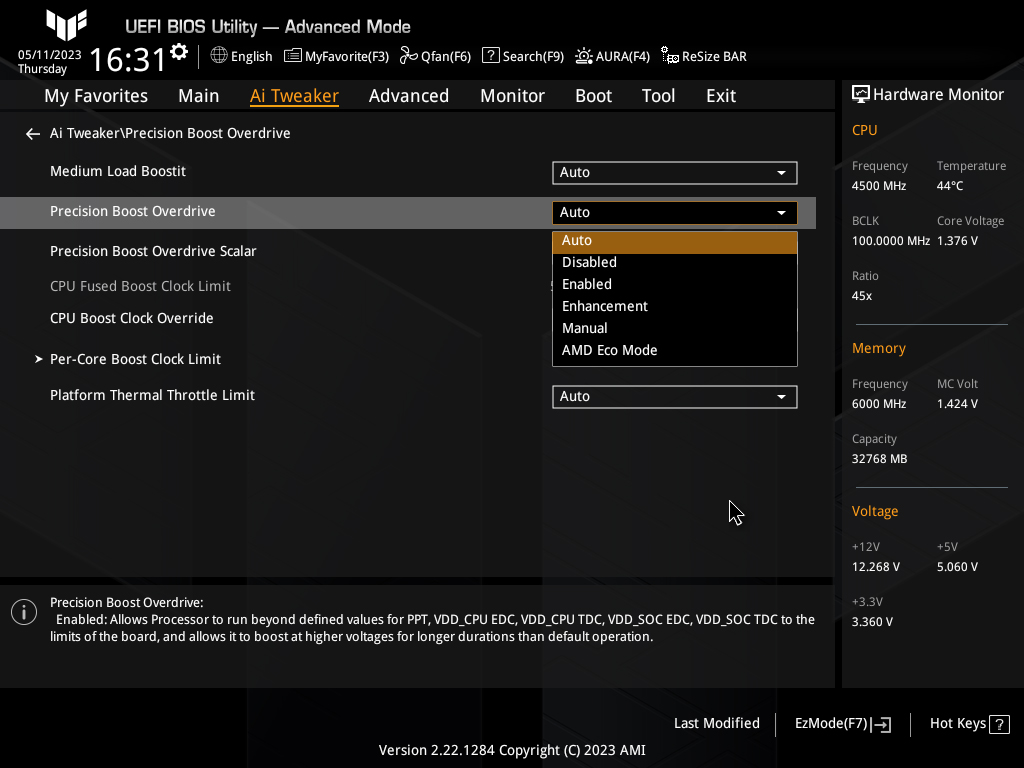Viewport: 1024px width, 768px height.
Task: Open Medium Load Boostit dropdown
Action: (x=675, y=172)
